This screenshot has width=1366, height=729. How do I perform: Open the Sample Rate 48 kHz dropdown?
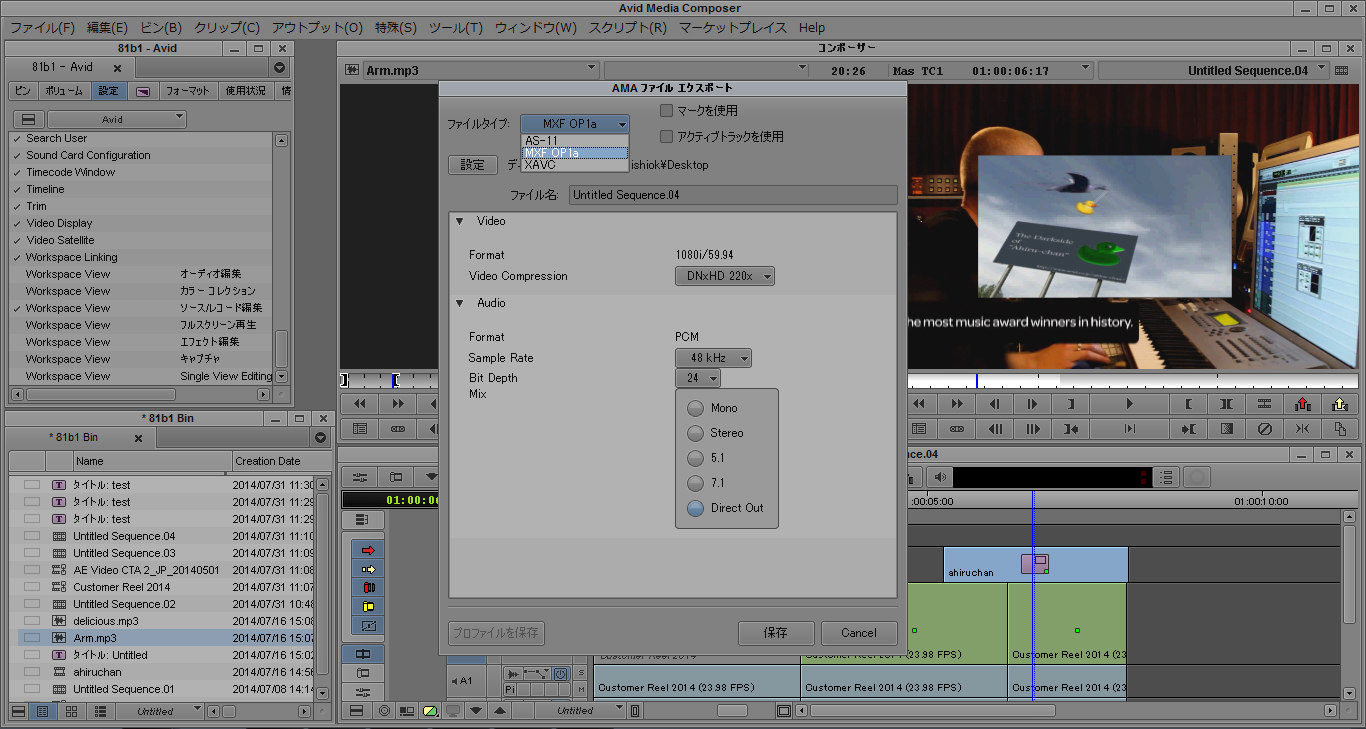(x=713, y=358)
